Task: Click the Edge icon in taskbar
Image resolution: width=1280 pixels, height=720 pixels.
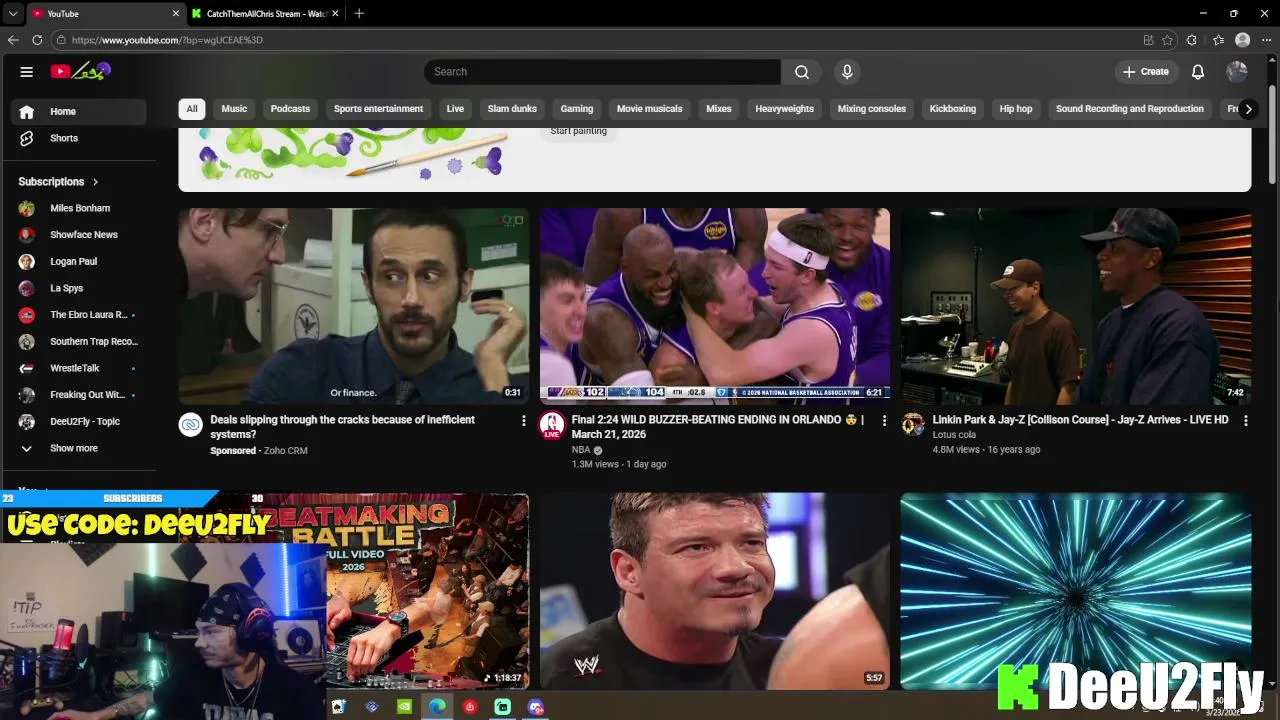Action: 437,706
